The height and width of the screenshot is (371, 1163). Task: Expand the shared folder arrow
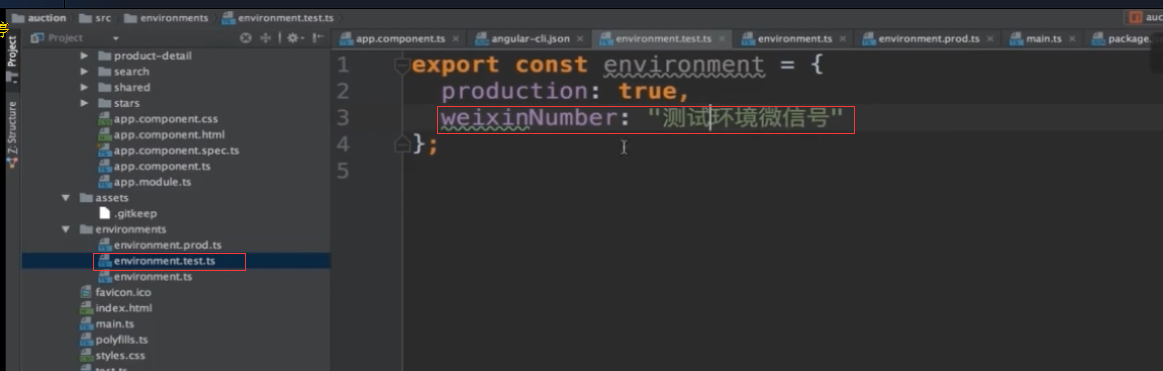[x=84, y=87]
